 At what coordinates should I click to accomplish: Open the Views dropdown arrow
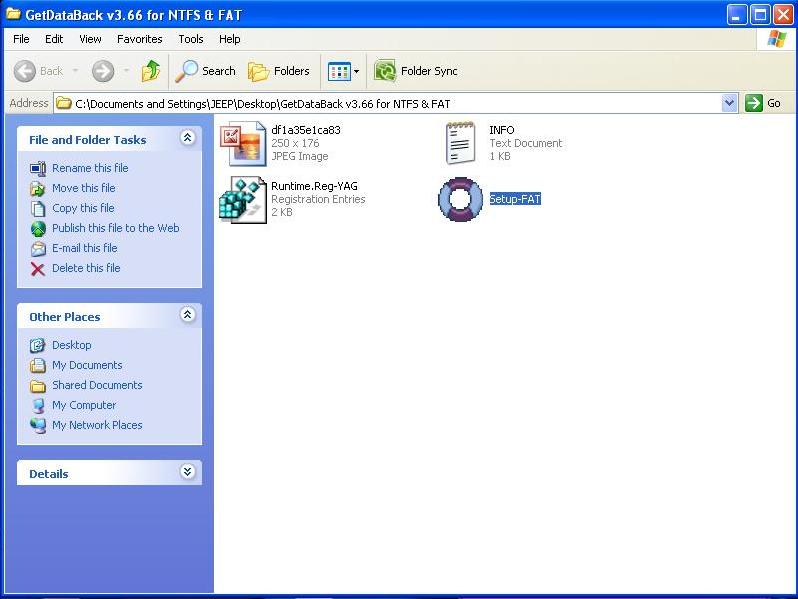356,71
